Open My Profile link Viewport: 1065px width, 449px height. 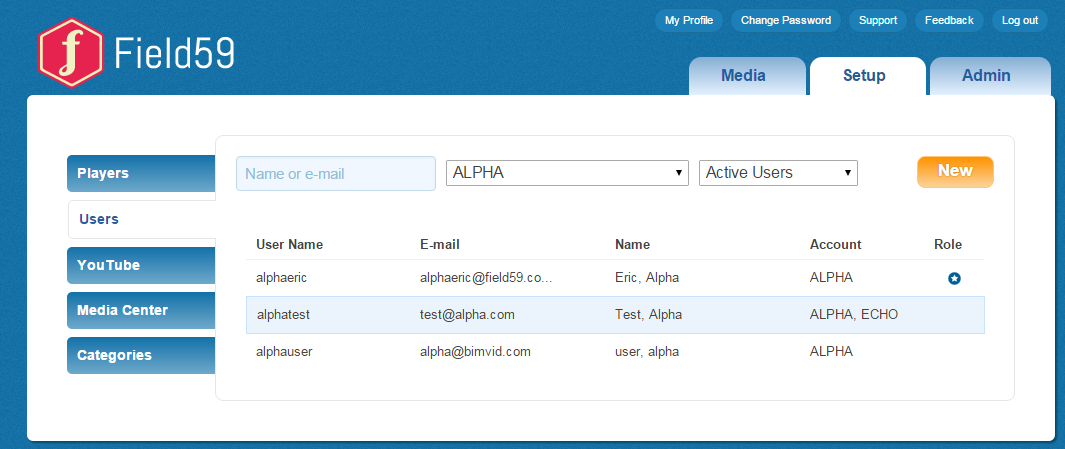click(x=688, y=20)
